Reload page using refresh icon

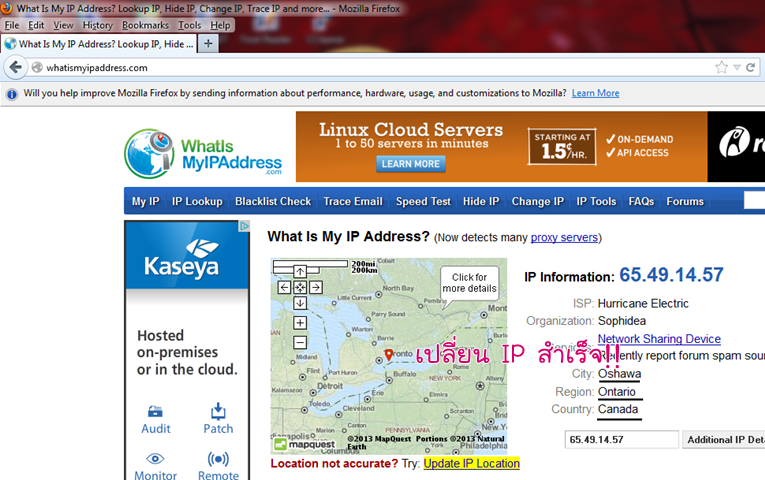(x=751, y=67)
